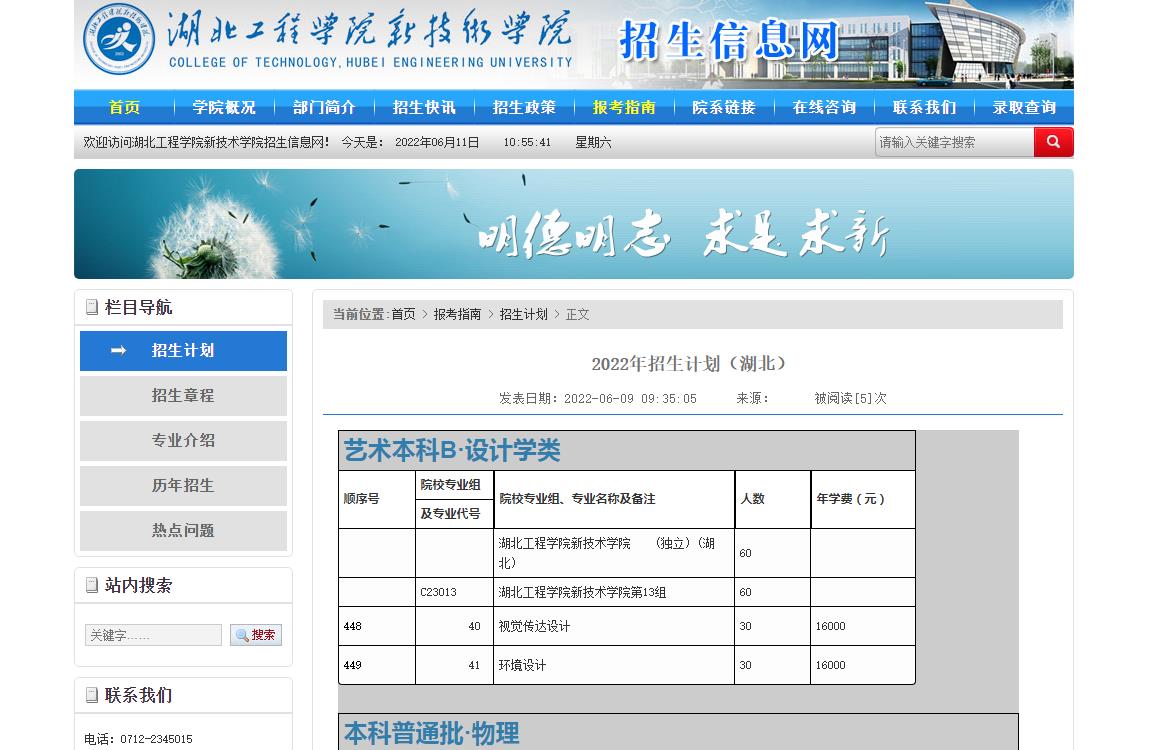Image resolution: width=1150 pixels, height=750 pixels.
Task: Click the document icon beside 站内搜索
Action: coord(92,585)
